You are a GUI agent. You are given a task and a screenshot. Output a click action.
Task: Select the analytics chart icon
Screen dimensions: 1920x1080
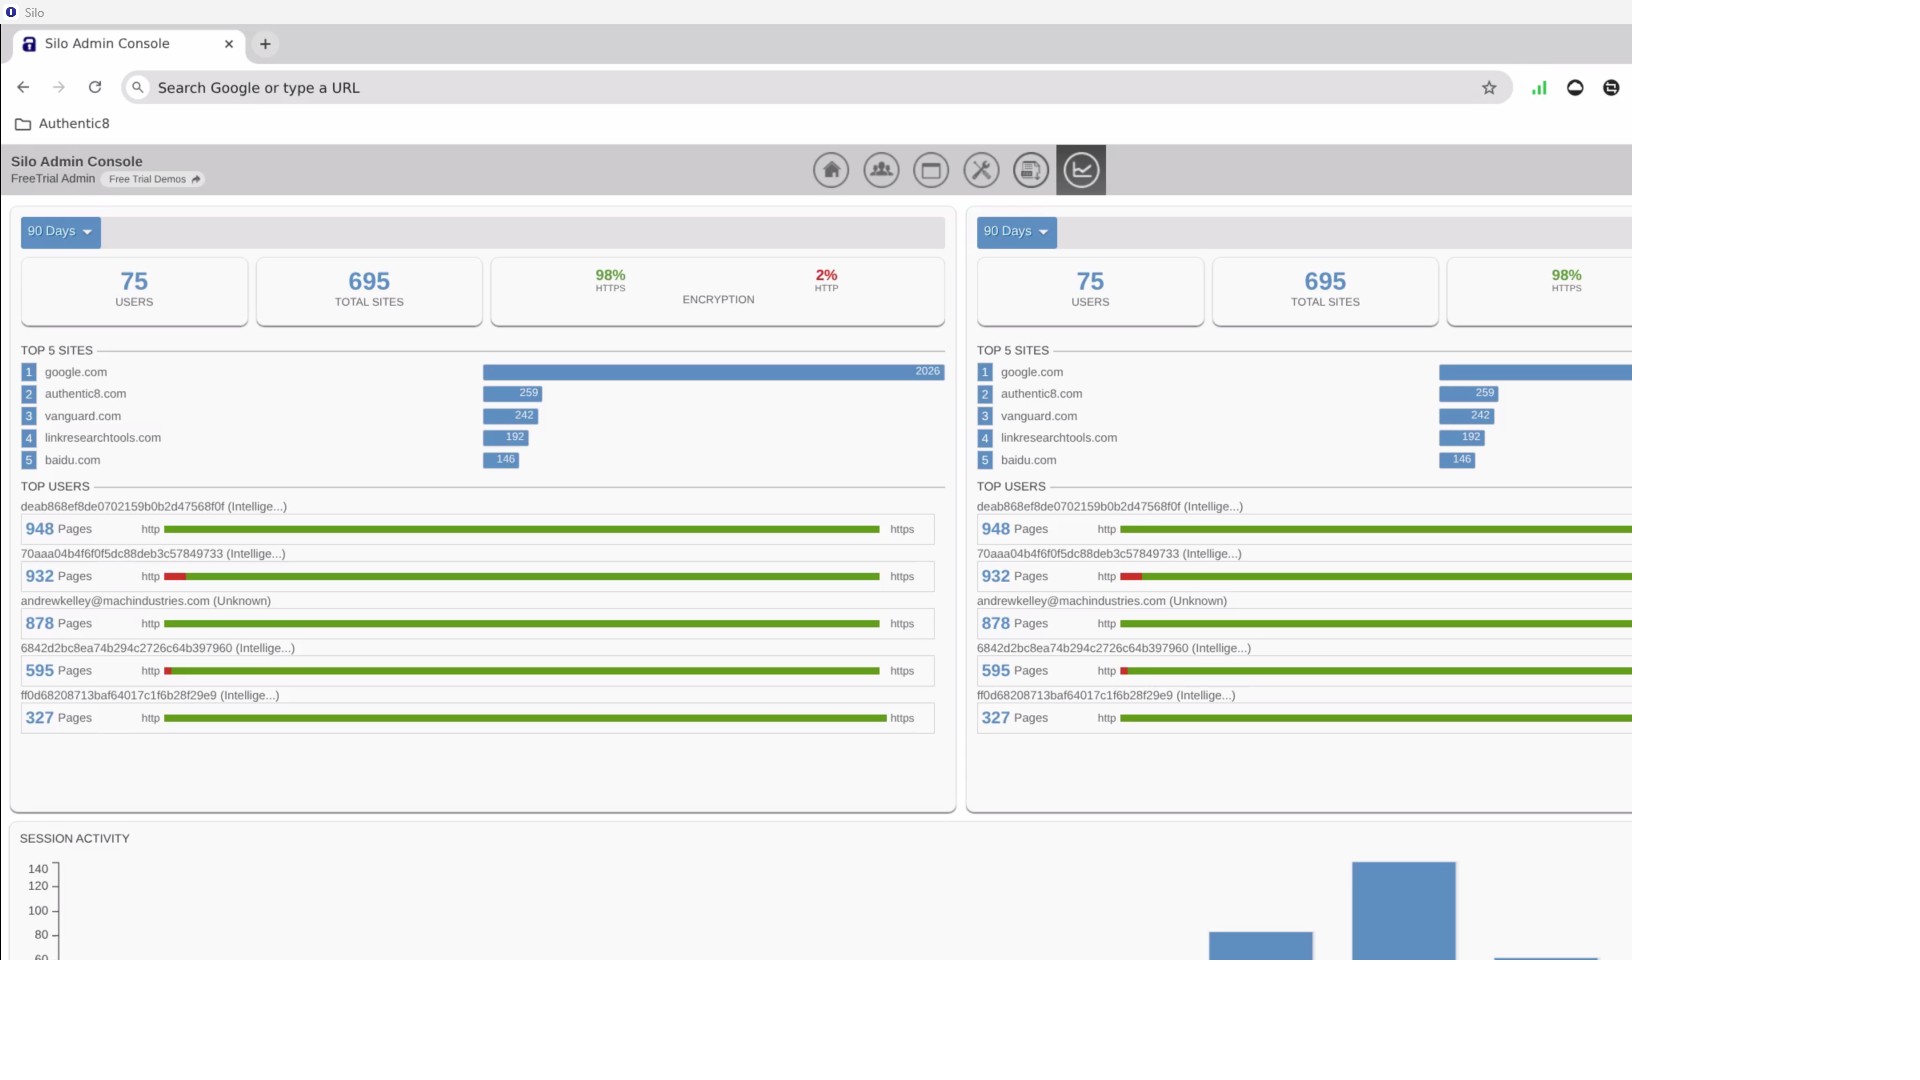(x=1080, y=170)
